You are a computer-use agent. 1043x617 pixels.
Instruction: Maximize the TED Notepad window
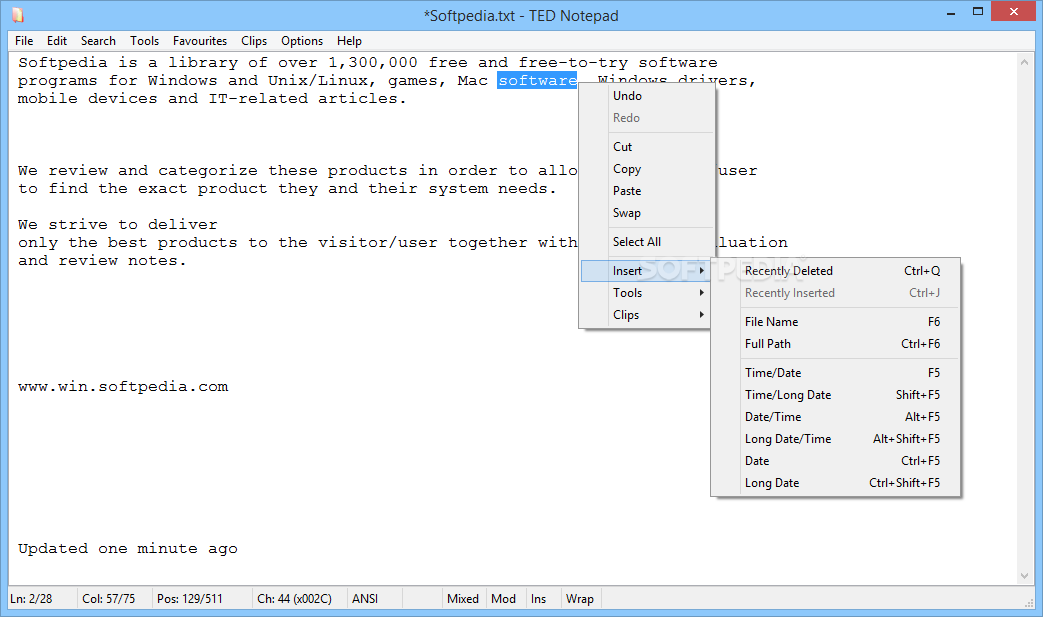pyautogui.click(x=978, y=12)
